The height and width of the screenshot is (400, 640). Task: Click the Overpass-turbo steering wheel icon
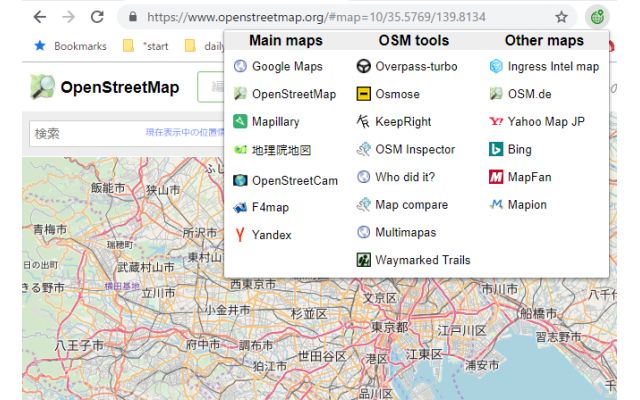point(363,66)
